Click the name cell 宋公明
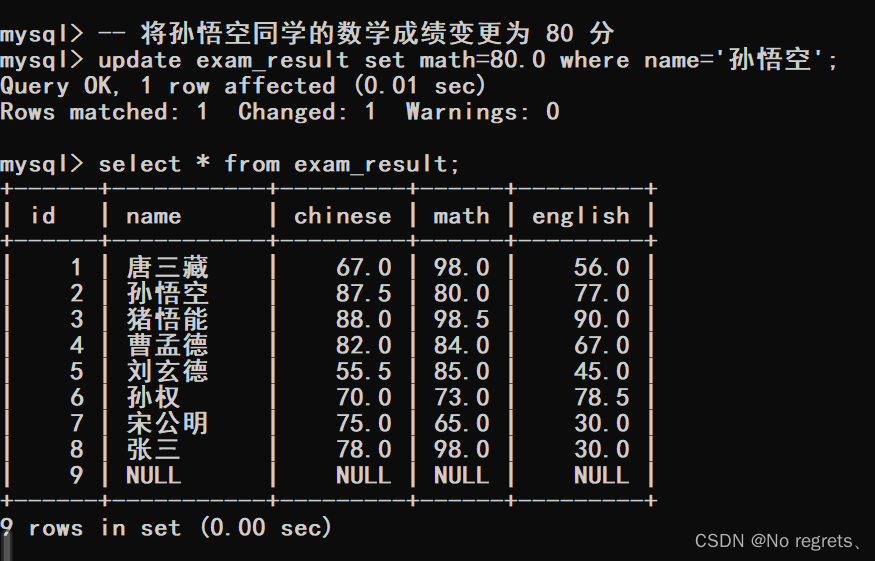The image size is (875, 561). (167, 423)
